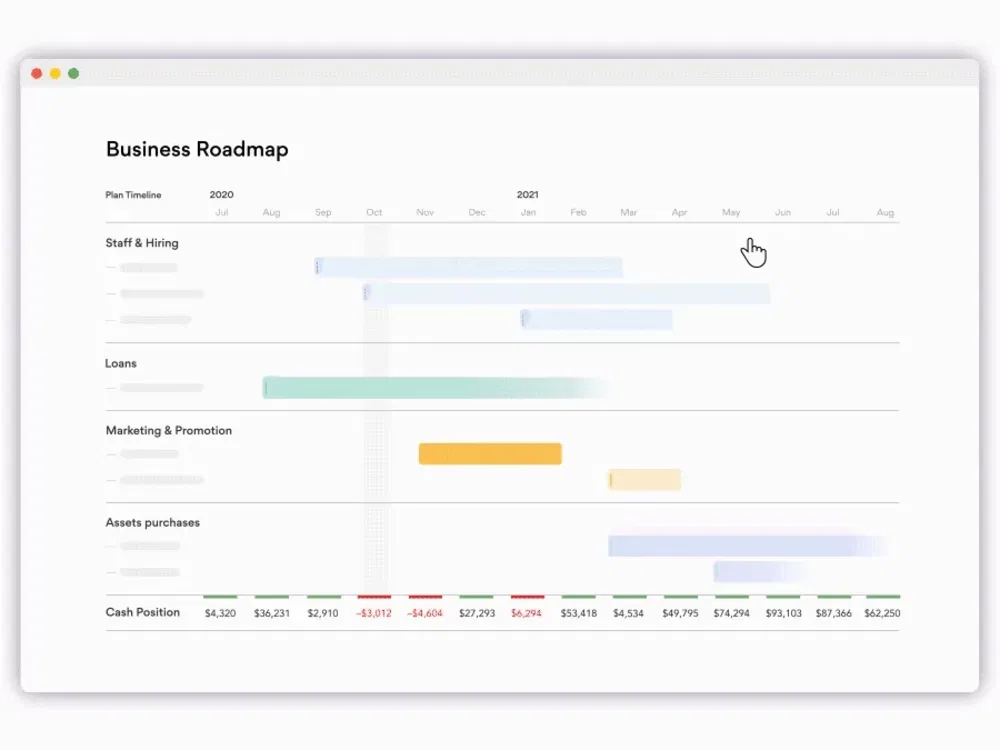Click the Nov month column header
1000x750 pixels.
425,212
